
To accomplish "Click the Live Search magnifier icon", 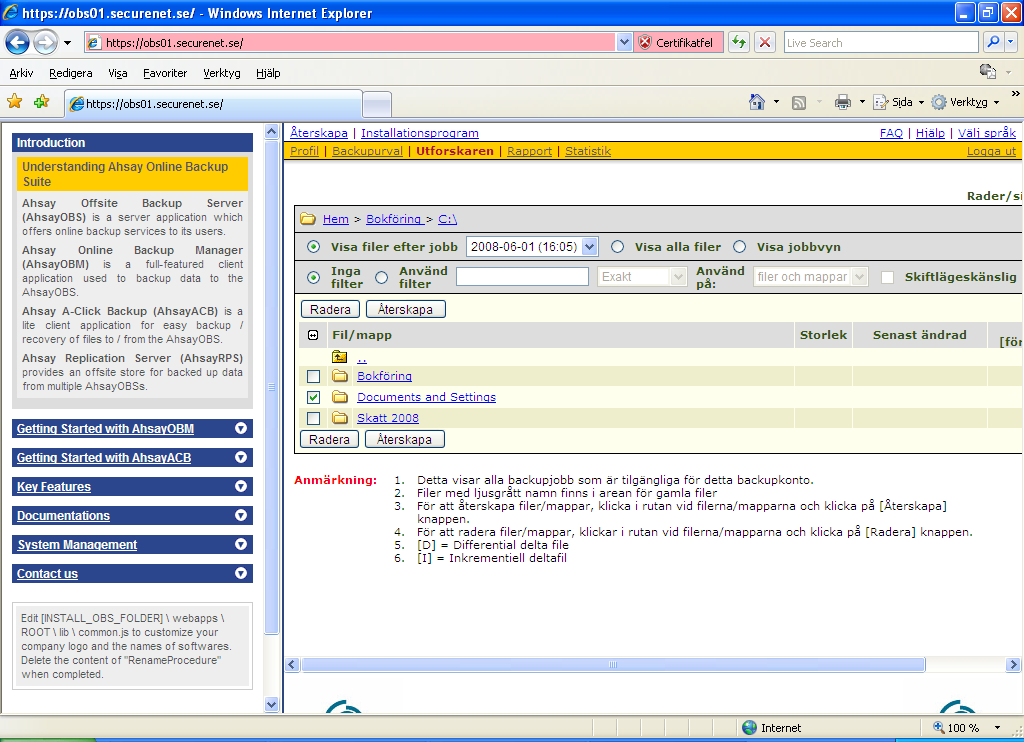I will click(x=993, y=42).
